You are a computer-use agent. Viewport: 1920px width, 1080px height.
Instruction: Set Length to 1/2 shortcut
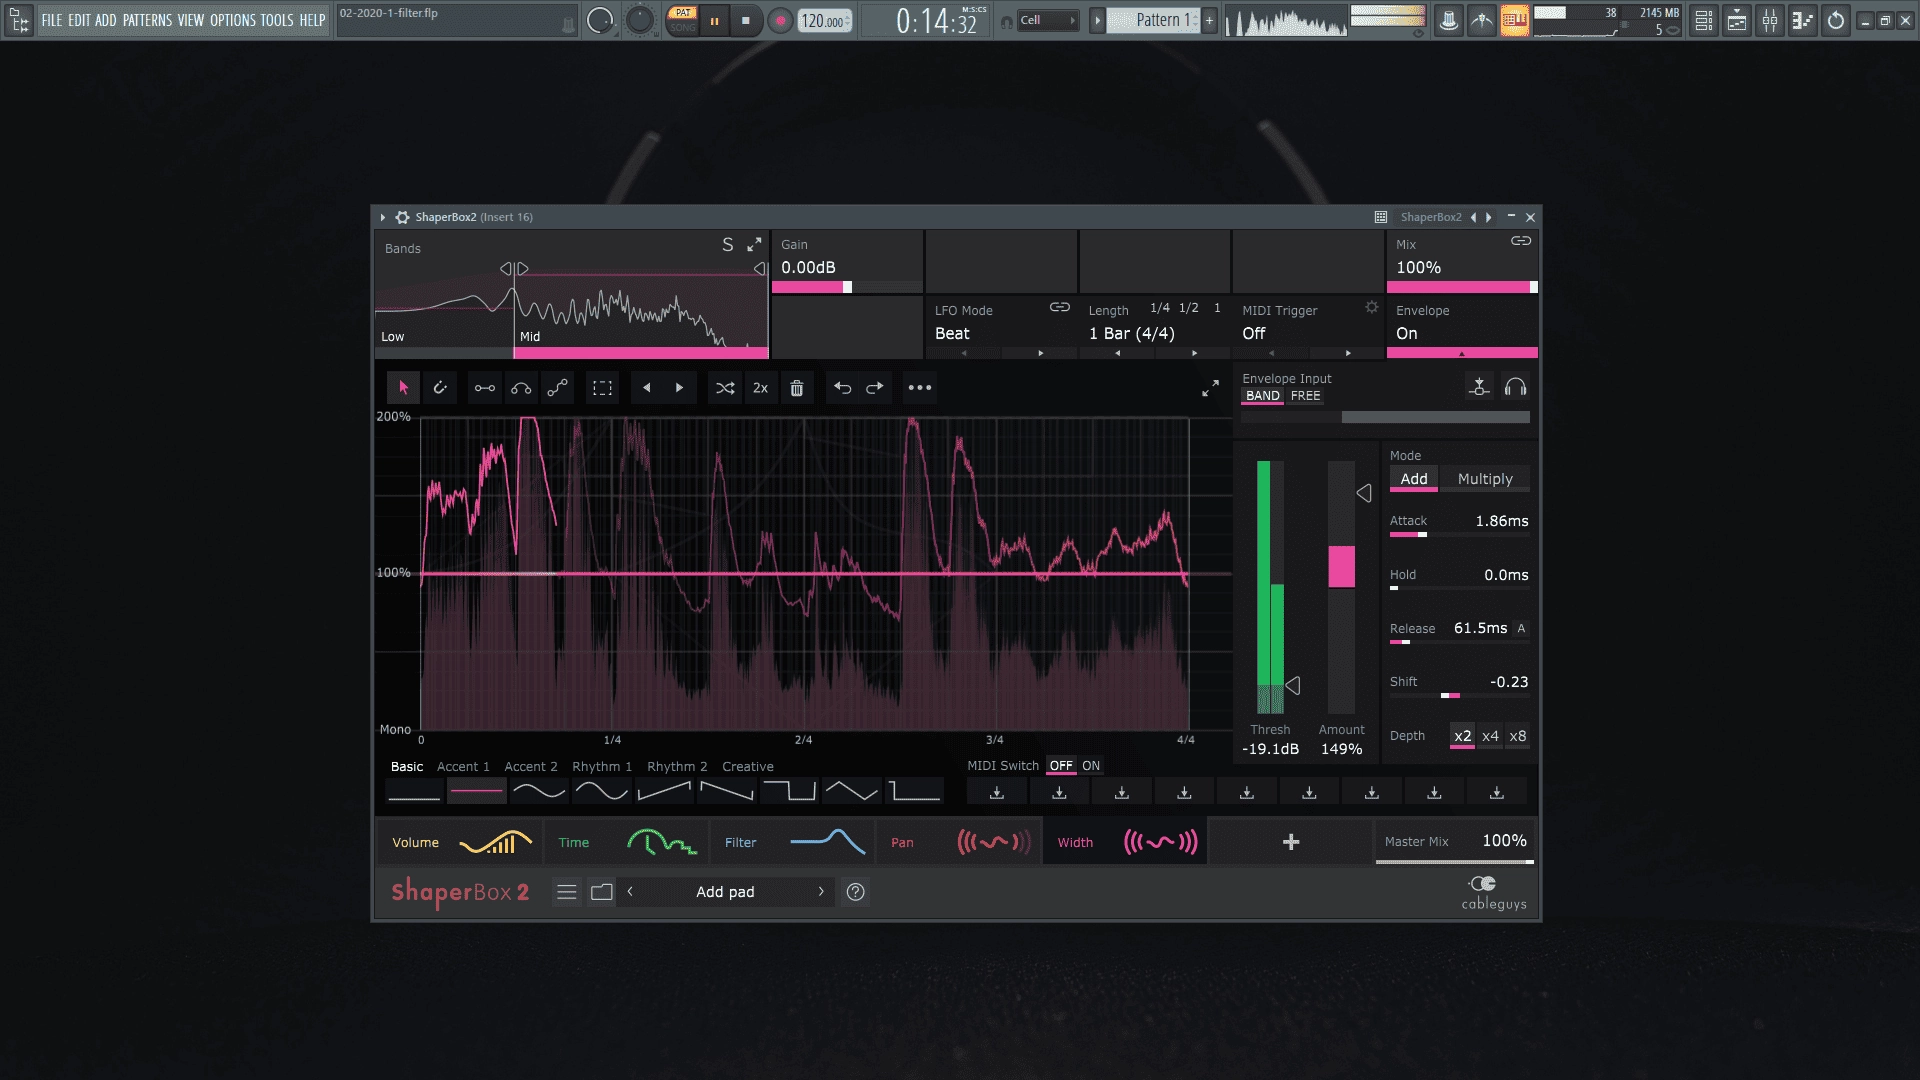pyautogui.click(x=1188, y=308)
